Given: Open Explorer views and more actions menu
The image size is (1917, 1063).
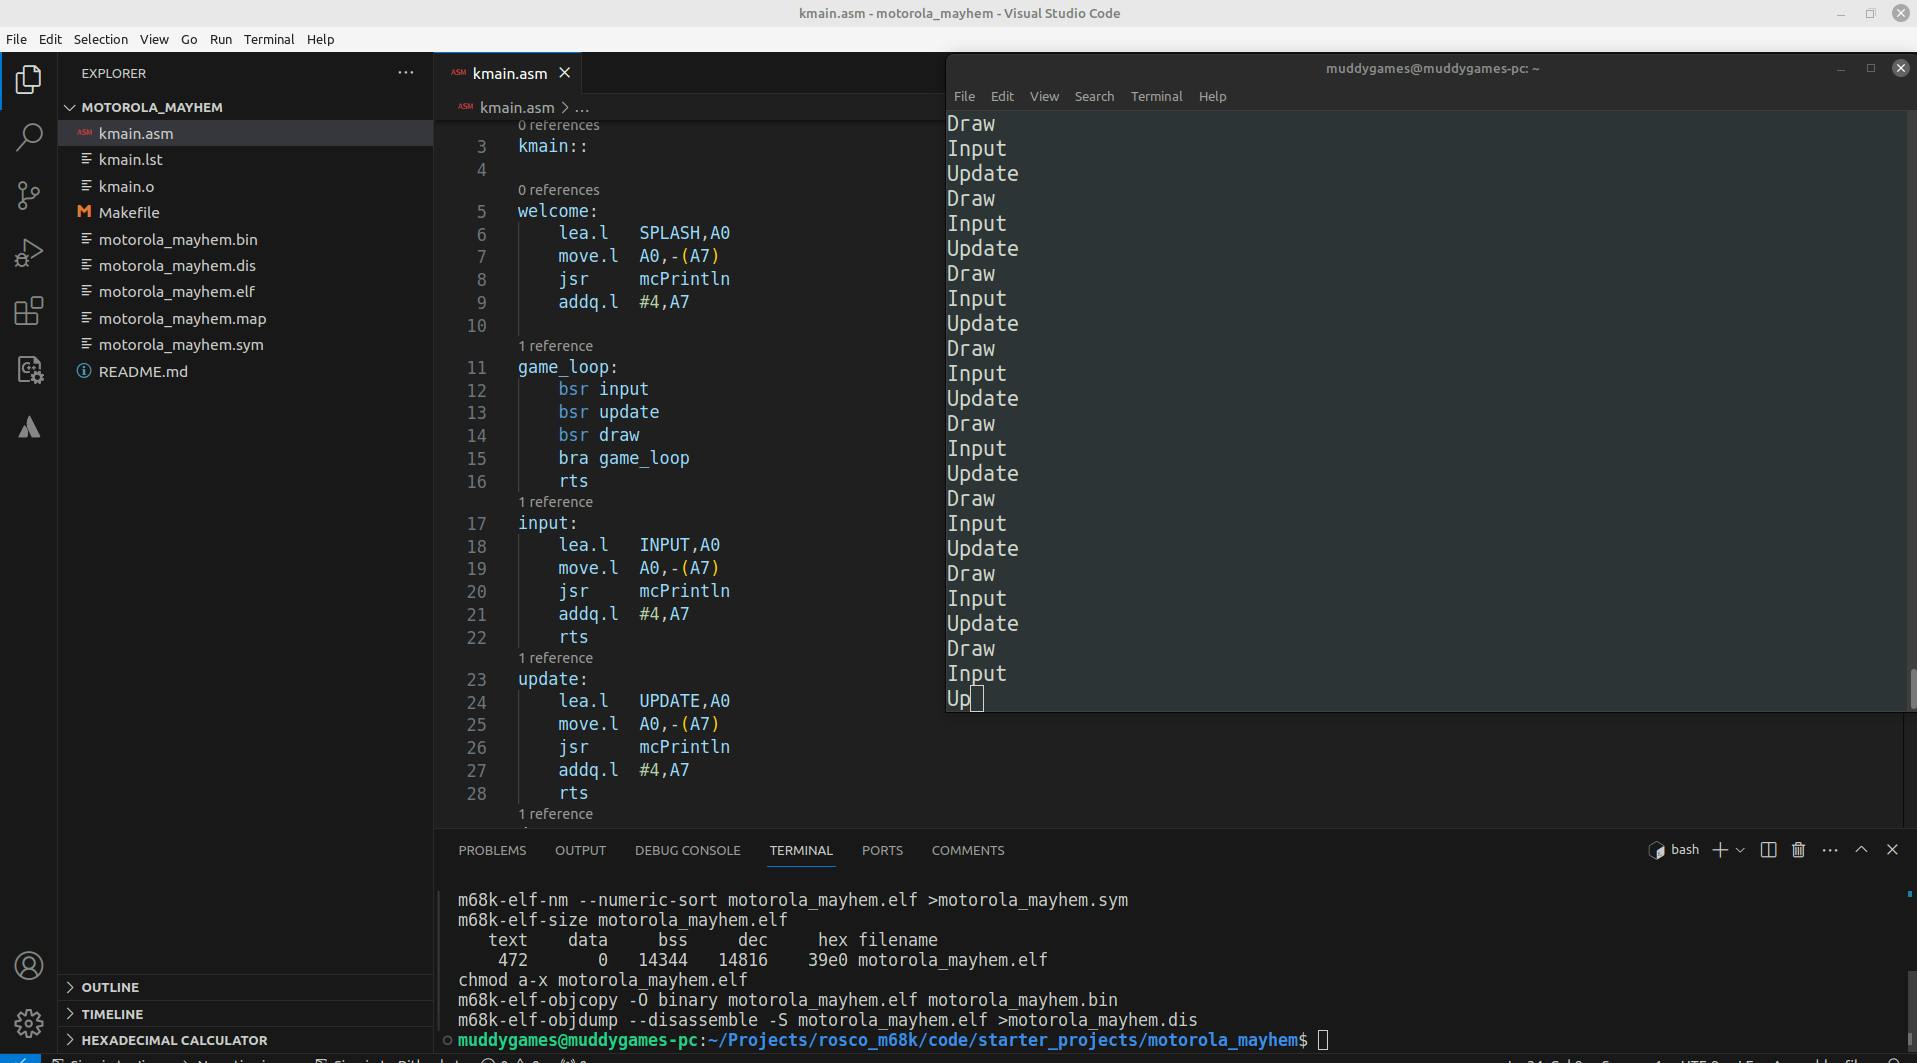Looking at the screenshot, I should click(x=405, y=73).
